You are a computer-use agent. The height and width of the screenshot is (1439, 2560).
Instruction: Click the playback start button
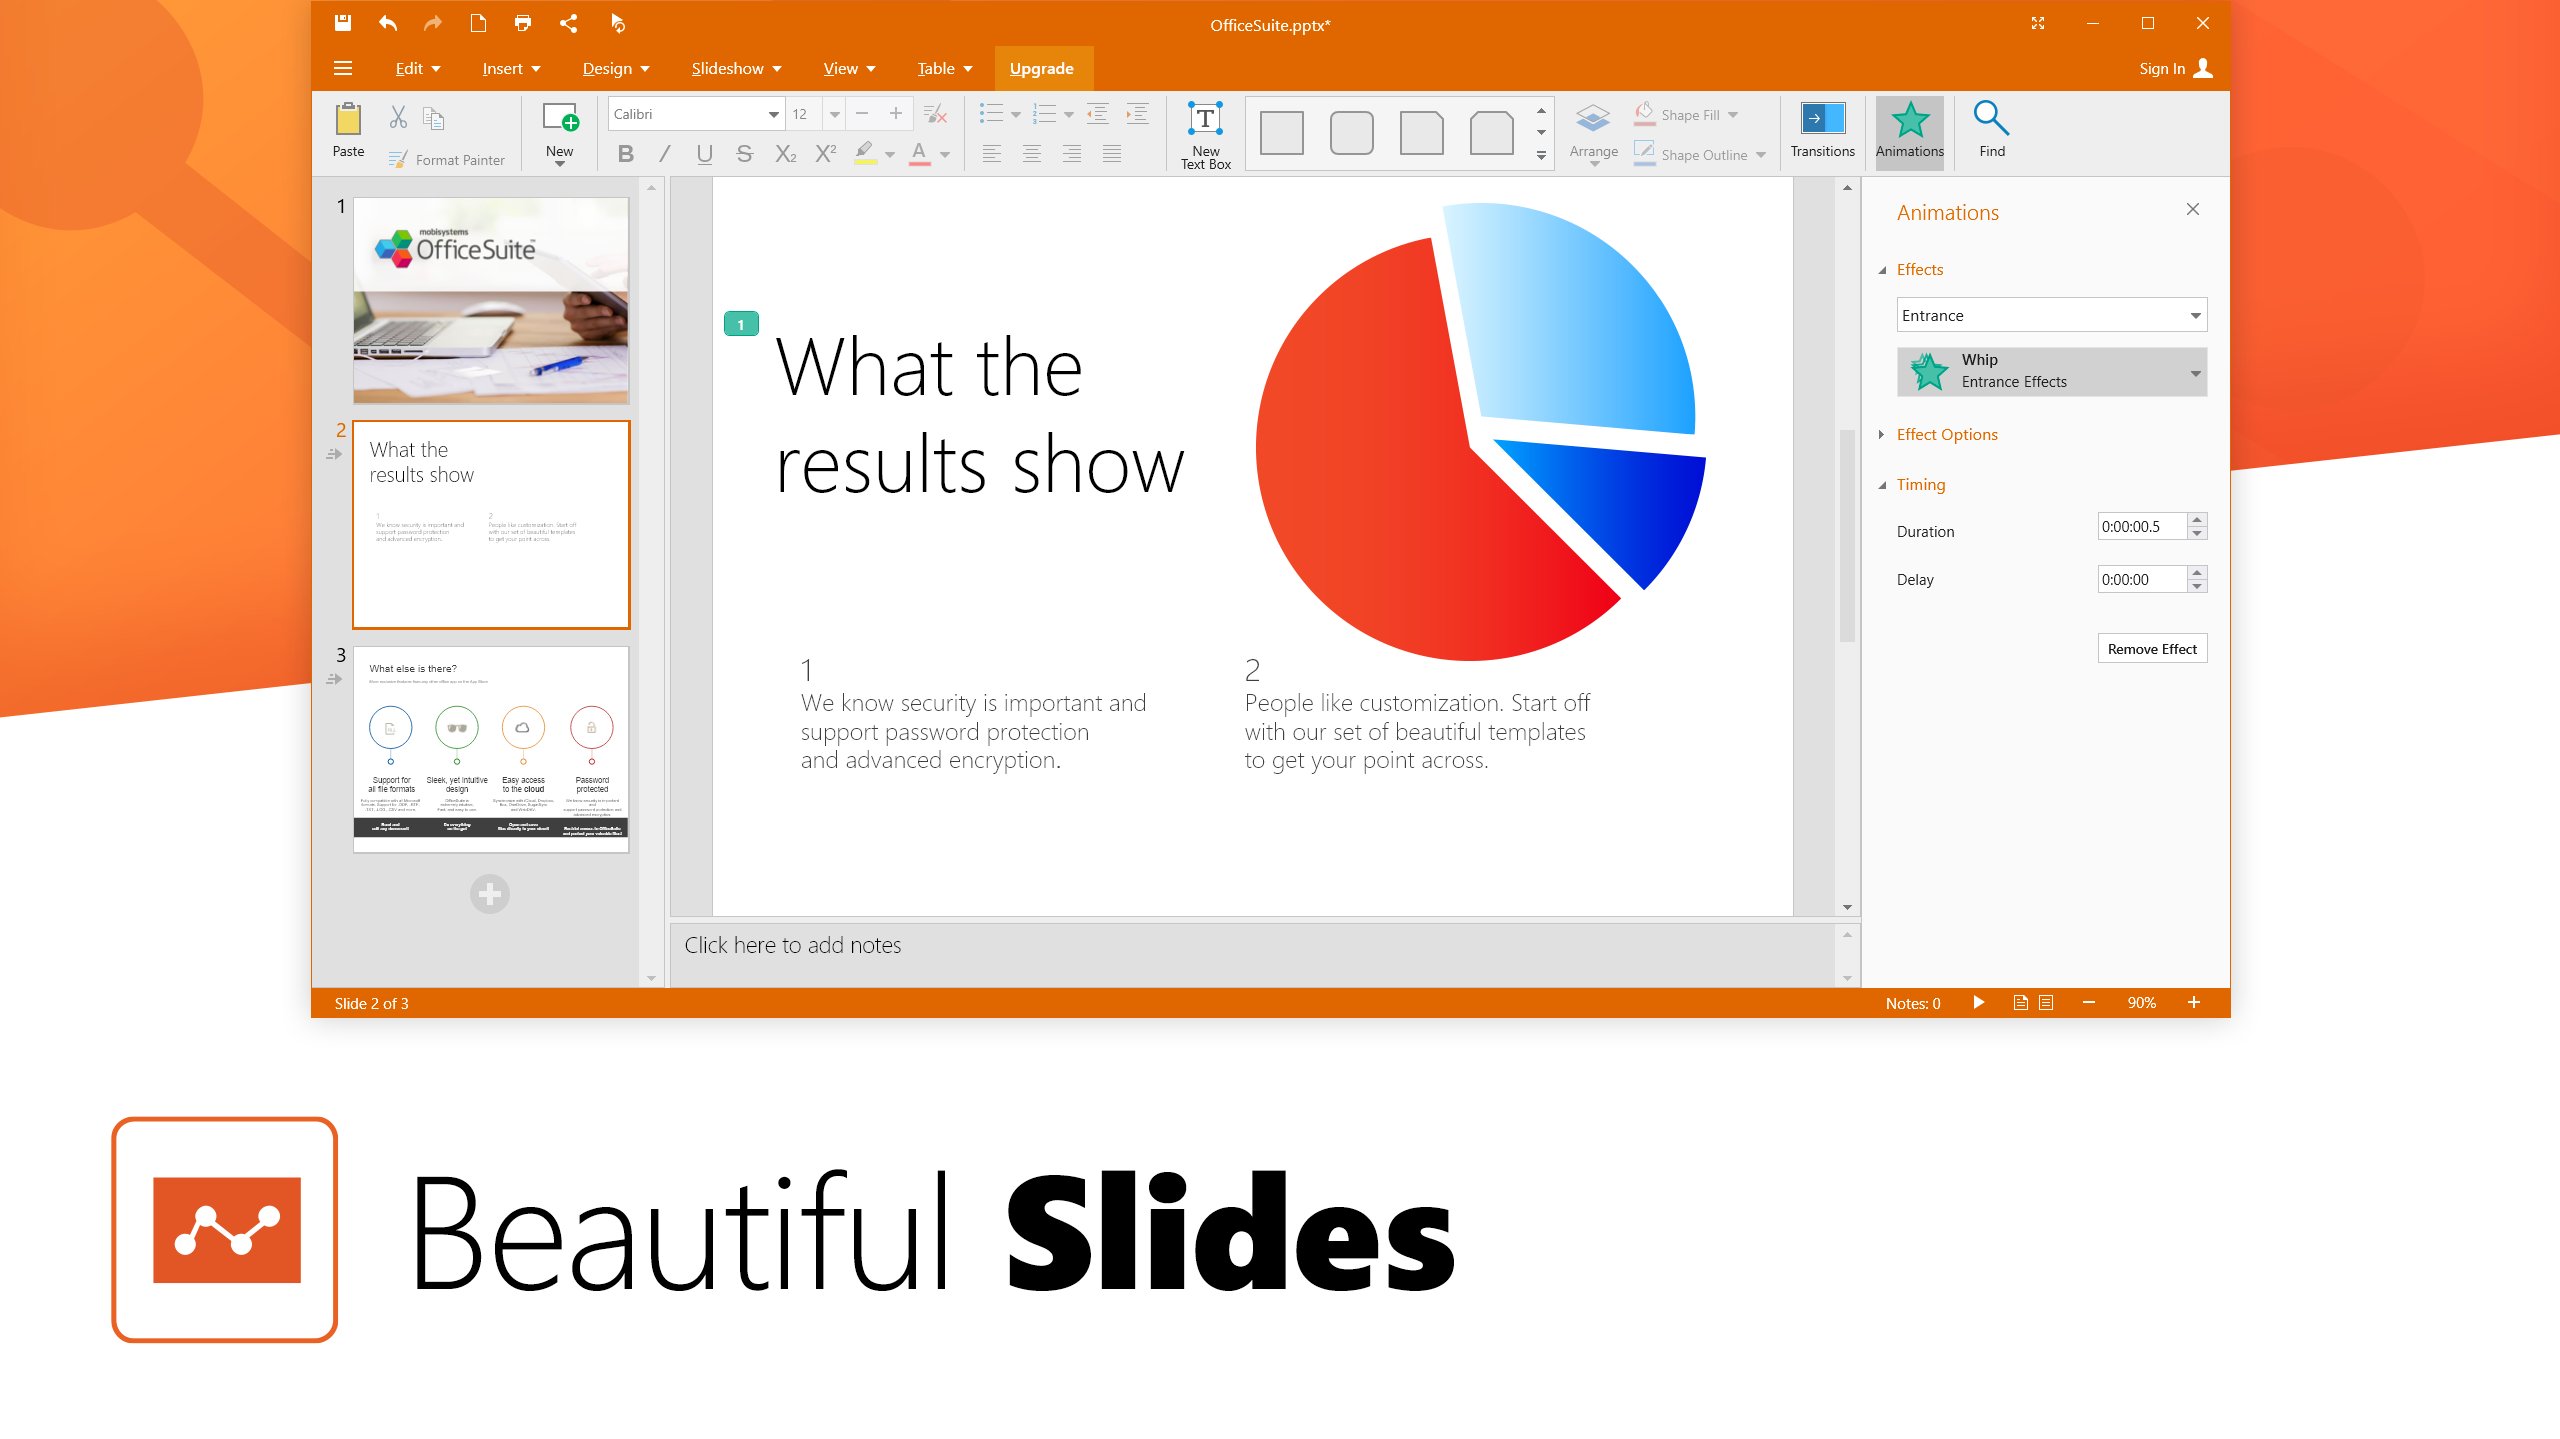[1978, 1001]
